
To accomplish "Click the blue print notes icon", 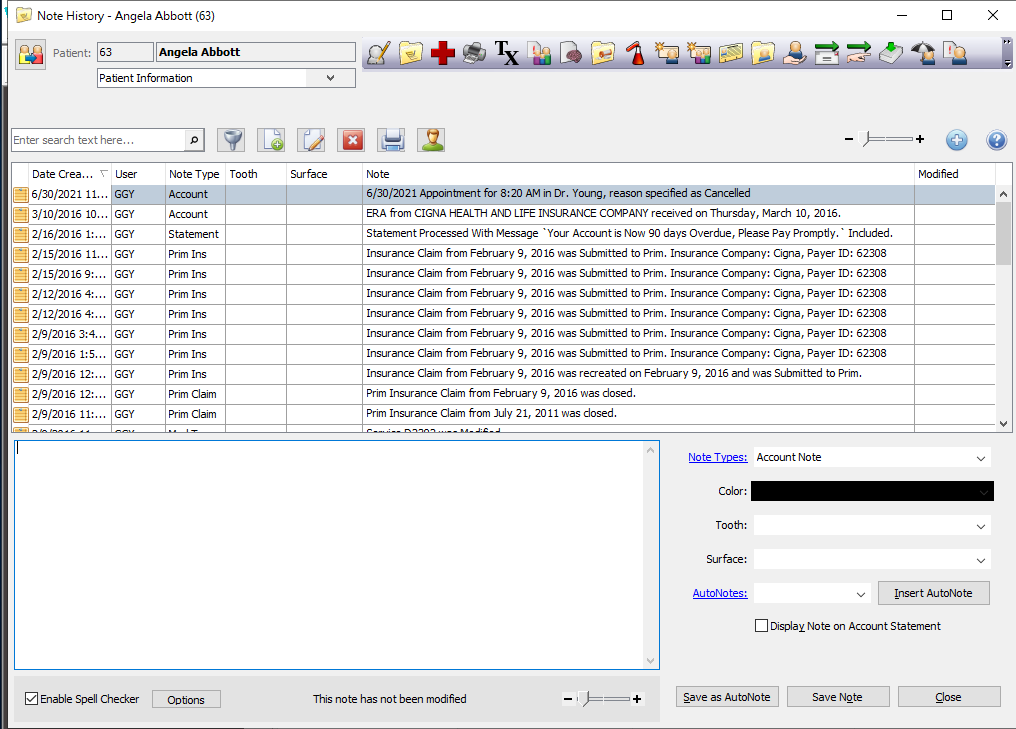I will pos(392,140).
